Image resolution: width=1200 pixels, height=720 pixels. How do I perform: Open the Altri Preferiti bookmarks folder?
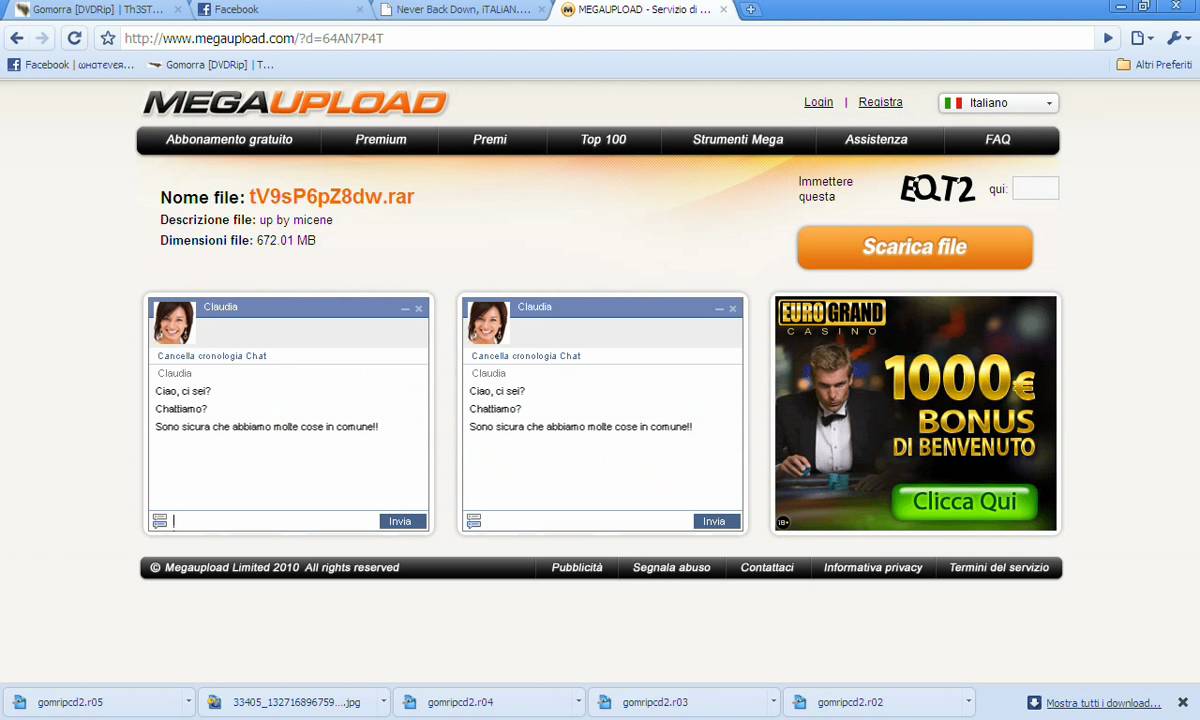pyautogui.click(x=1154, y=65)
